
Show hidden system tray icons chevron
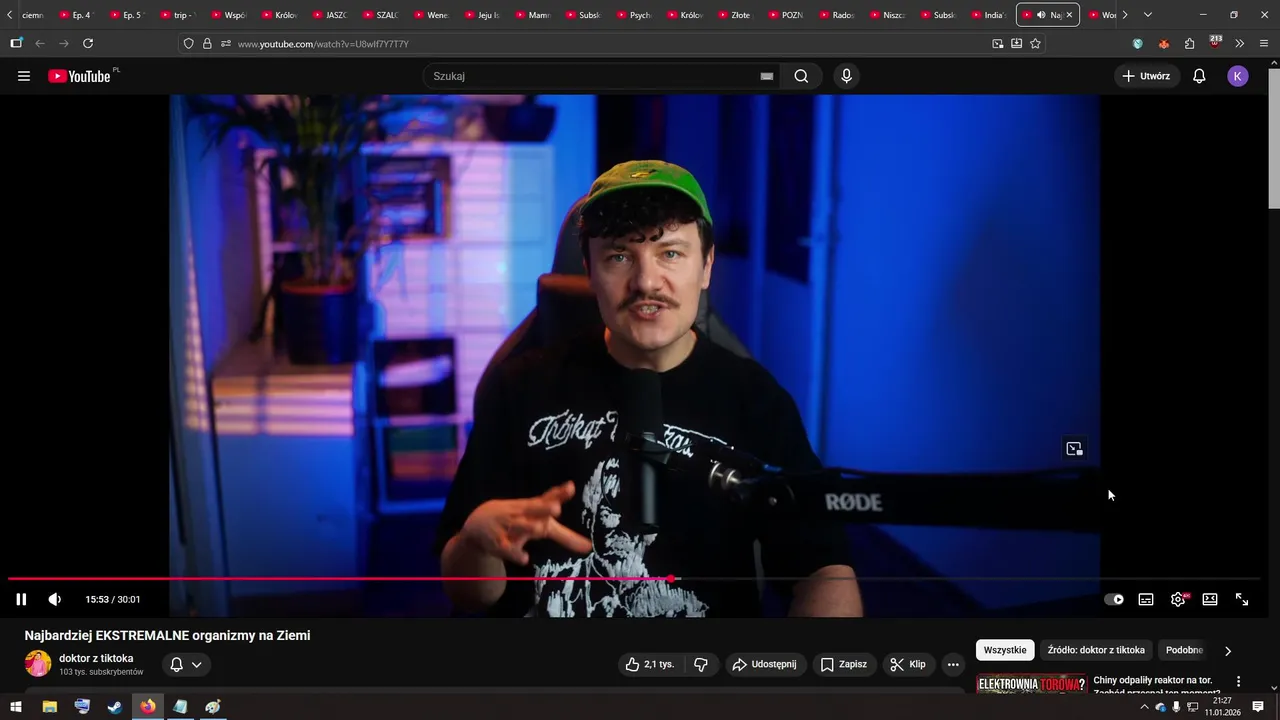click(x=1144, y=707)
